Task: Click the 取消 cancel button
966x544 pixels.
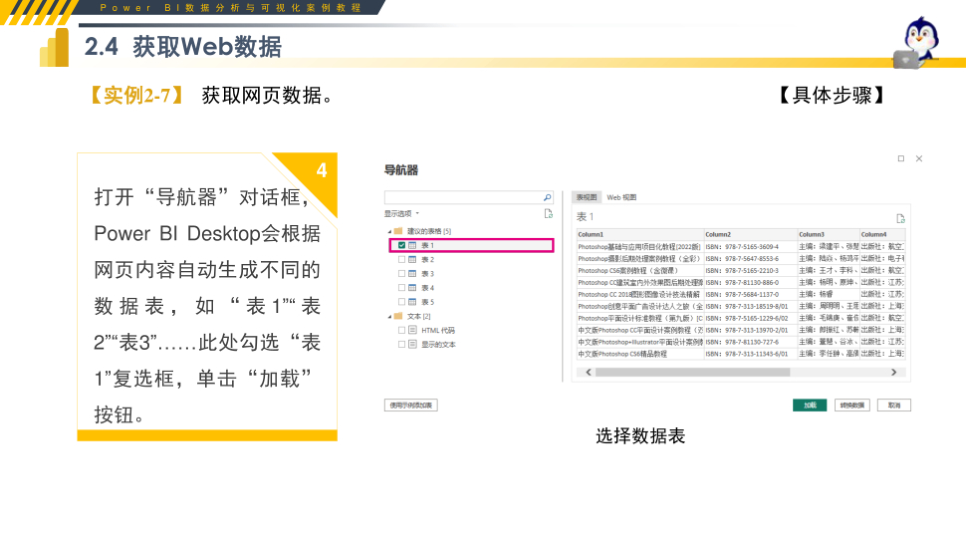Action: pyautogui.click(x=894, y=405)
